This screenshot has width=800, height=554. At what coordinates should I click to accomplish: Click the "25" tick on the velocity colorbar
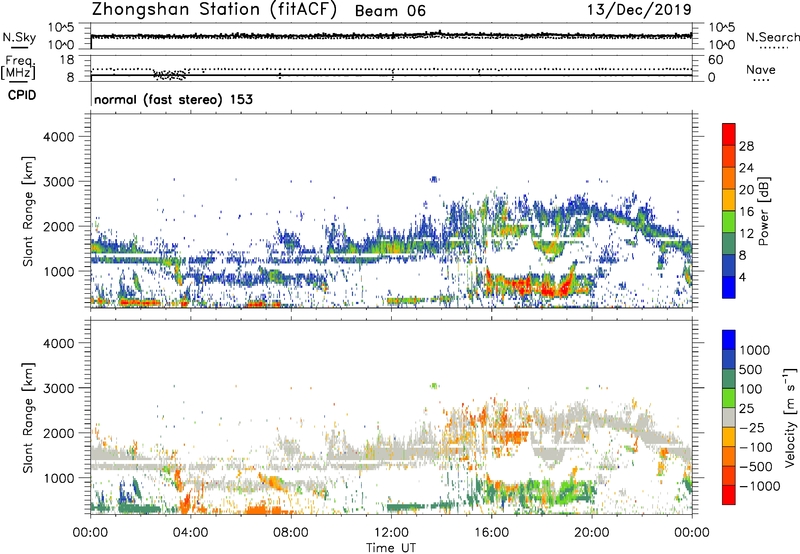pos(746,409)
